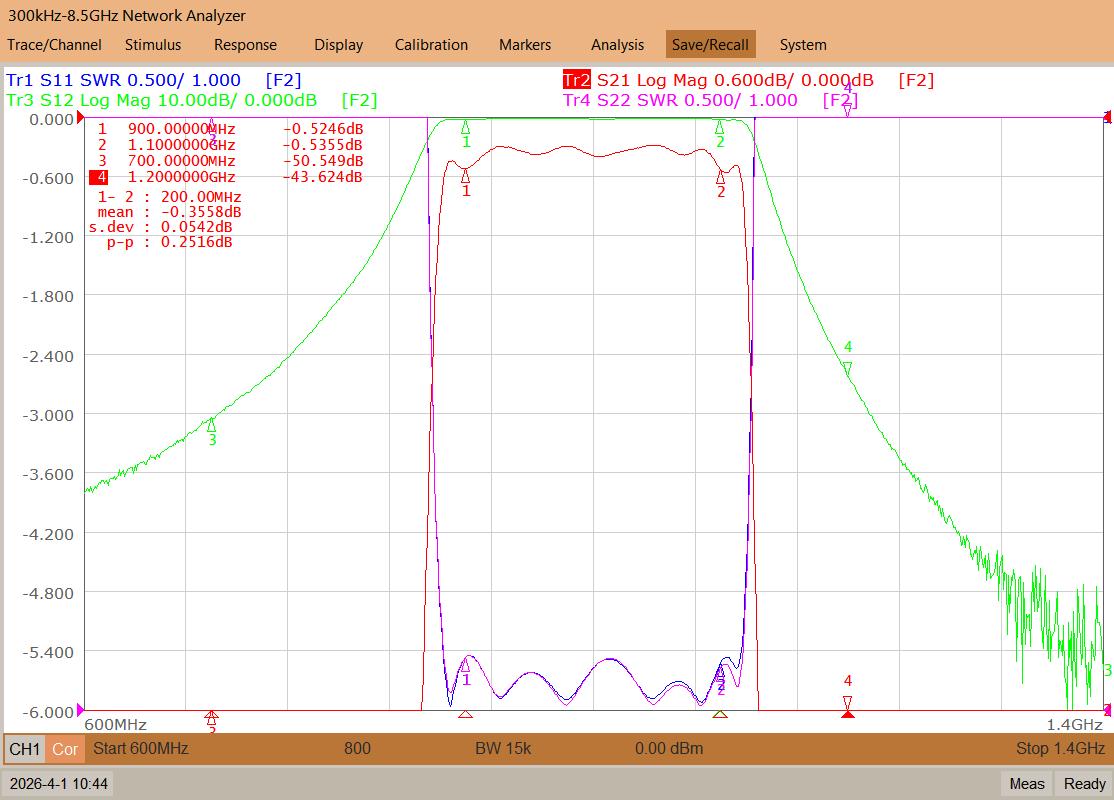Open the Markers menu

(x=524, y=45)
